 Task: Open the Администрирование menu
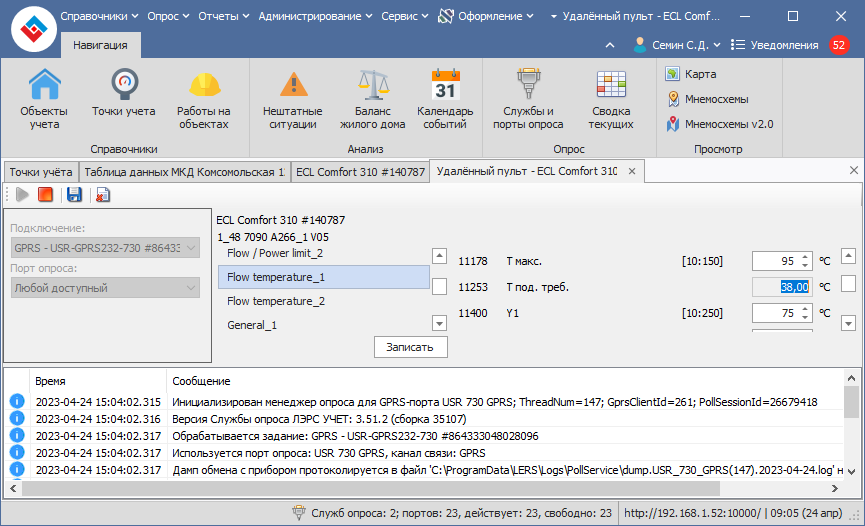pos(316,17)
